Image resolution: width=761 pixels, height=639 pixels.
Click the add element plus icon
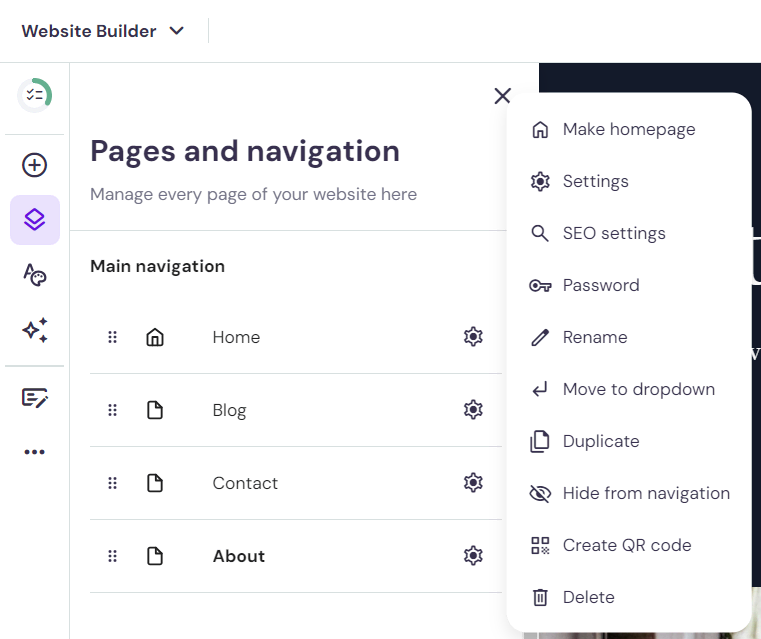(x=34, y=165)
